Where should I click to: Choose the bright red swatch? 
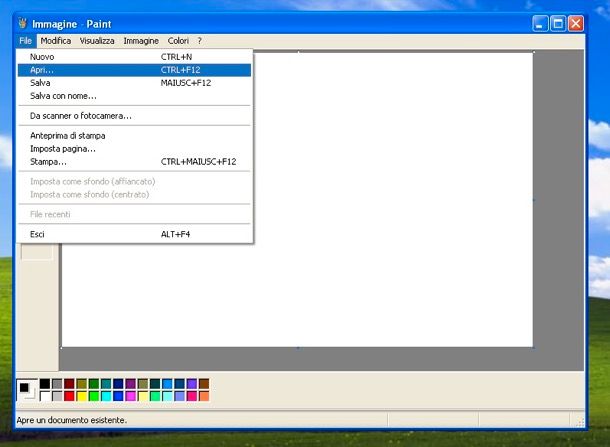69,396
